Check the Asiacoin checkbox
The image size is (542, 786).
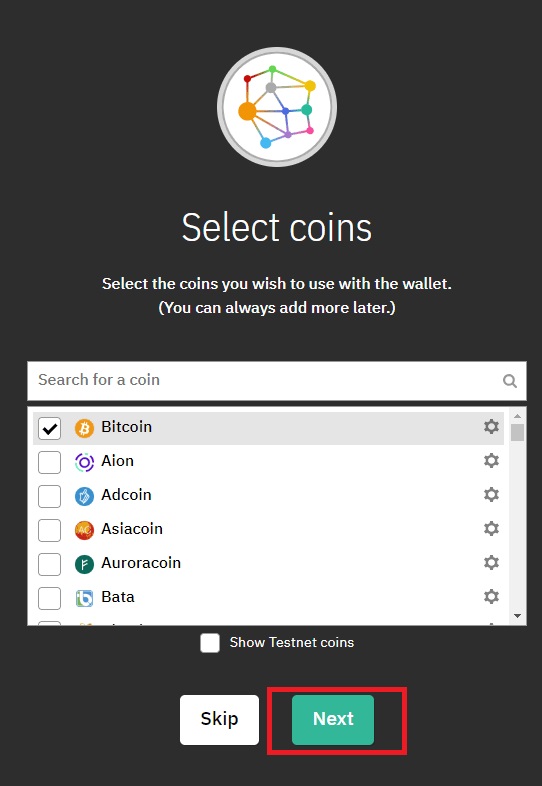click(50, 530)
